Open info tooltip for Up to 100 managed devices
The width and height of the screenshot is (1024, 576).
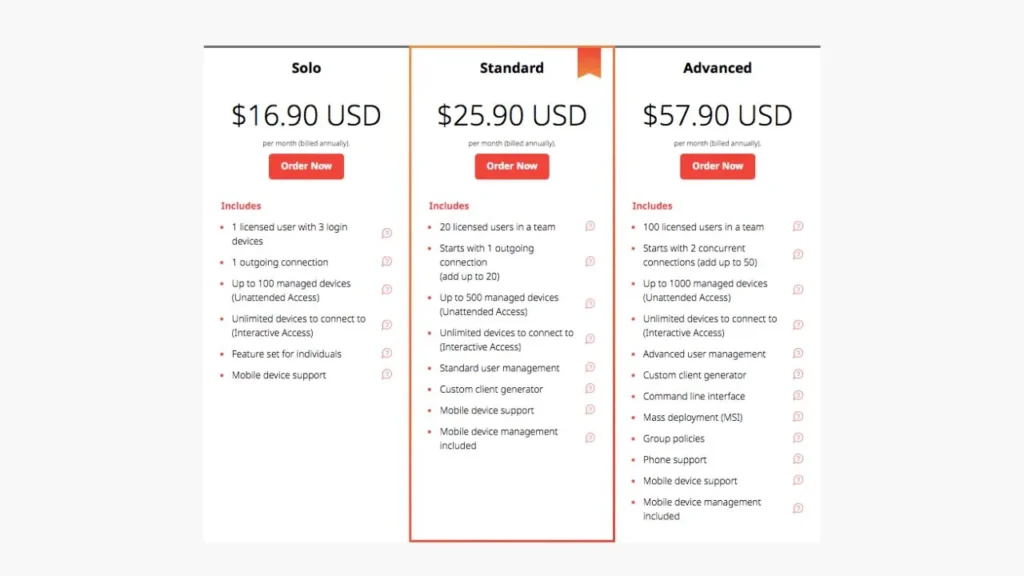tap(387, 290)
